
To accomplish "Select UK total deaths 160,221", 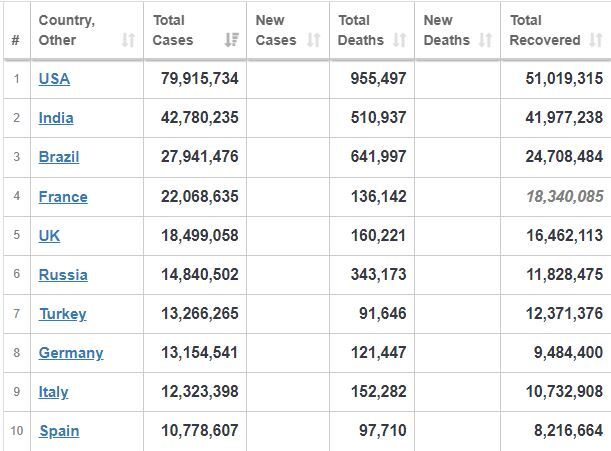I will click(x=378, y=235).
